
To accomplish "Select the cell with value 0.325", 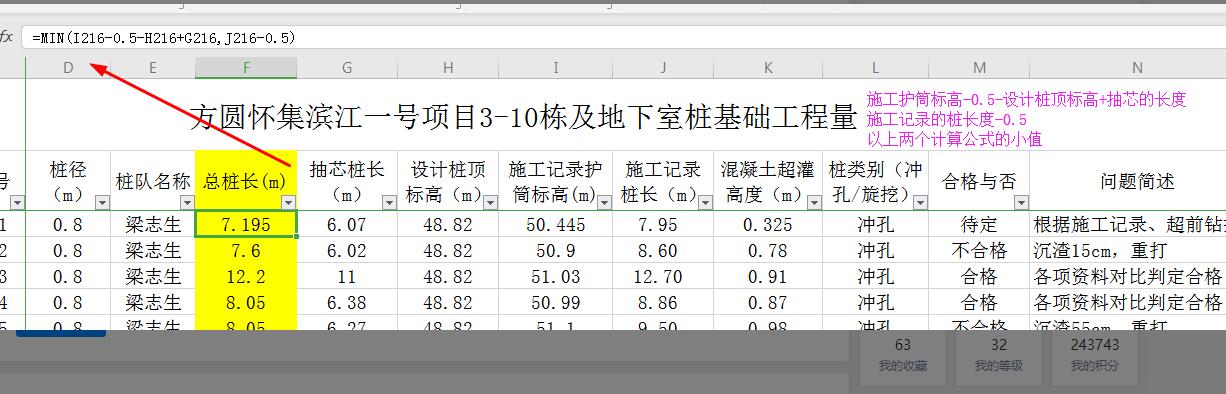I will point(767,225).
